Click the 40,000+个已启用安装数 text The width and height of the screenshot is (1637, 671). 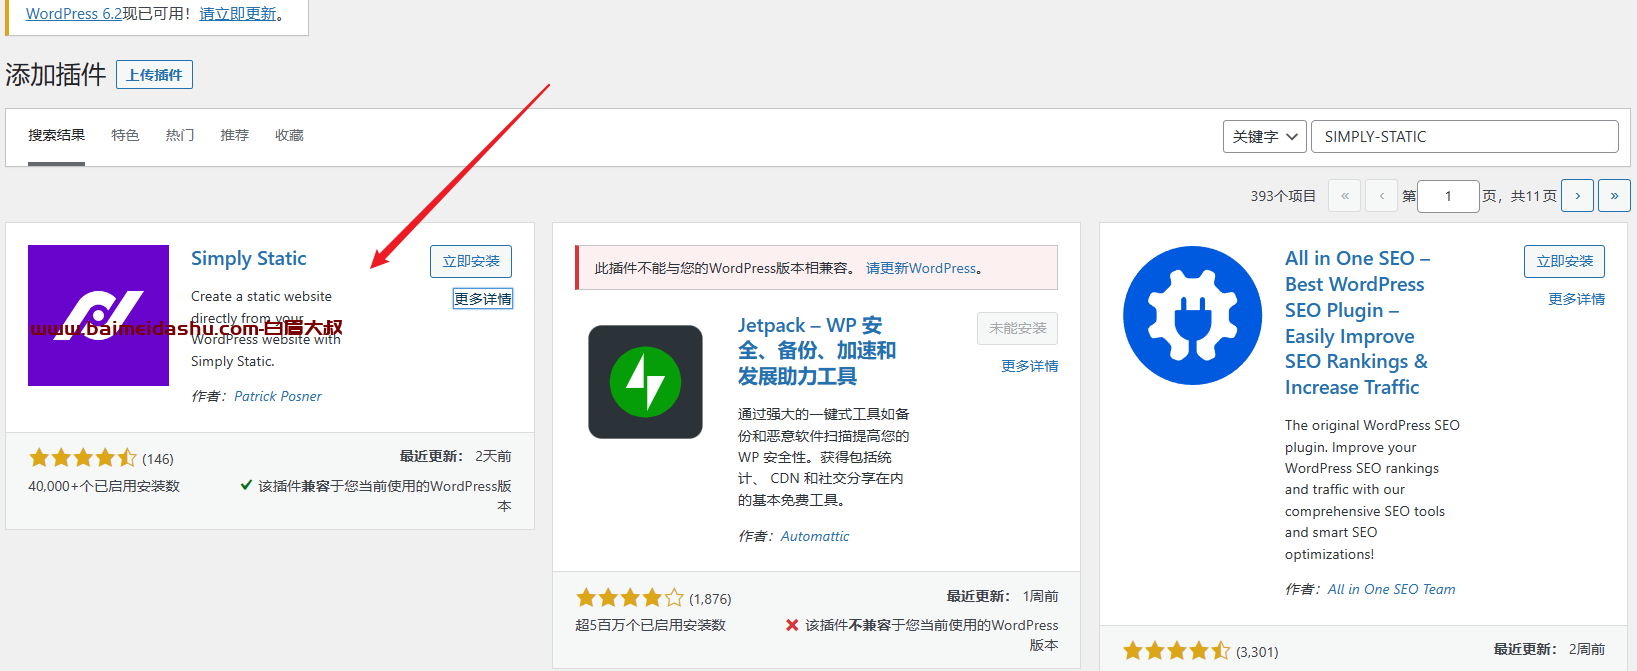pos(104,486)
